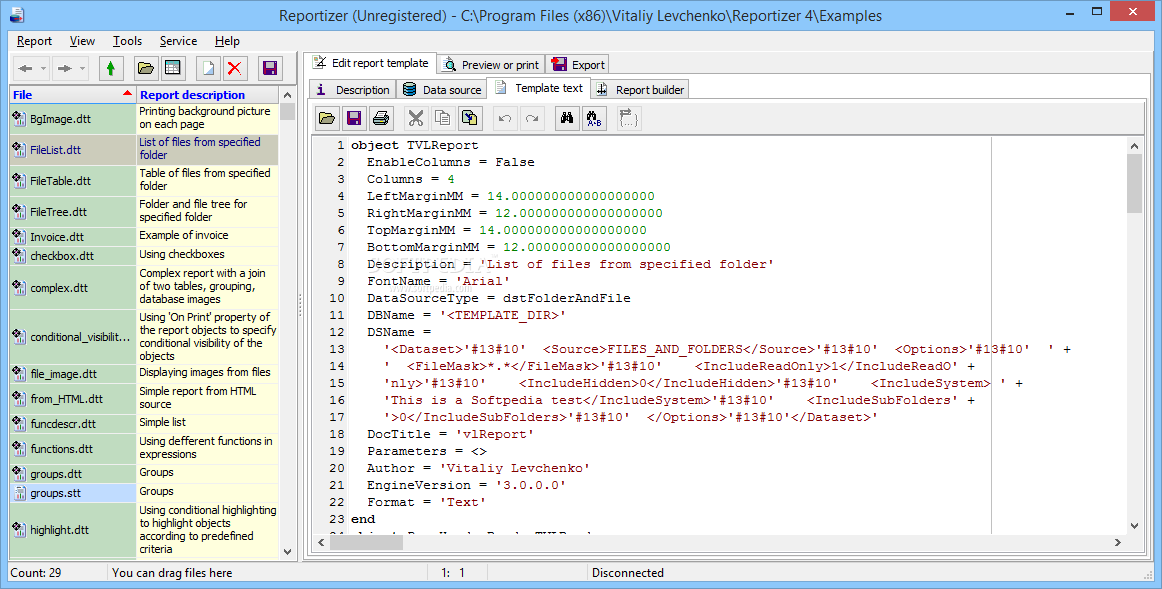The height and width of the screenshot is (589, 1162).
Task: Switch to the Export tab
Action: coord(578,65)
